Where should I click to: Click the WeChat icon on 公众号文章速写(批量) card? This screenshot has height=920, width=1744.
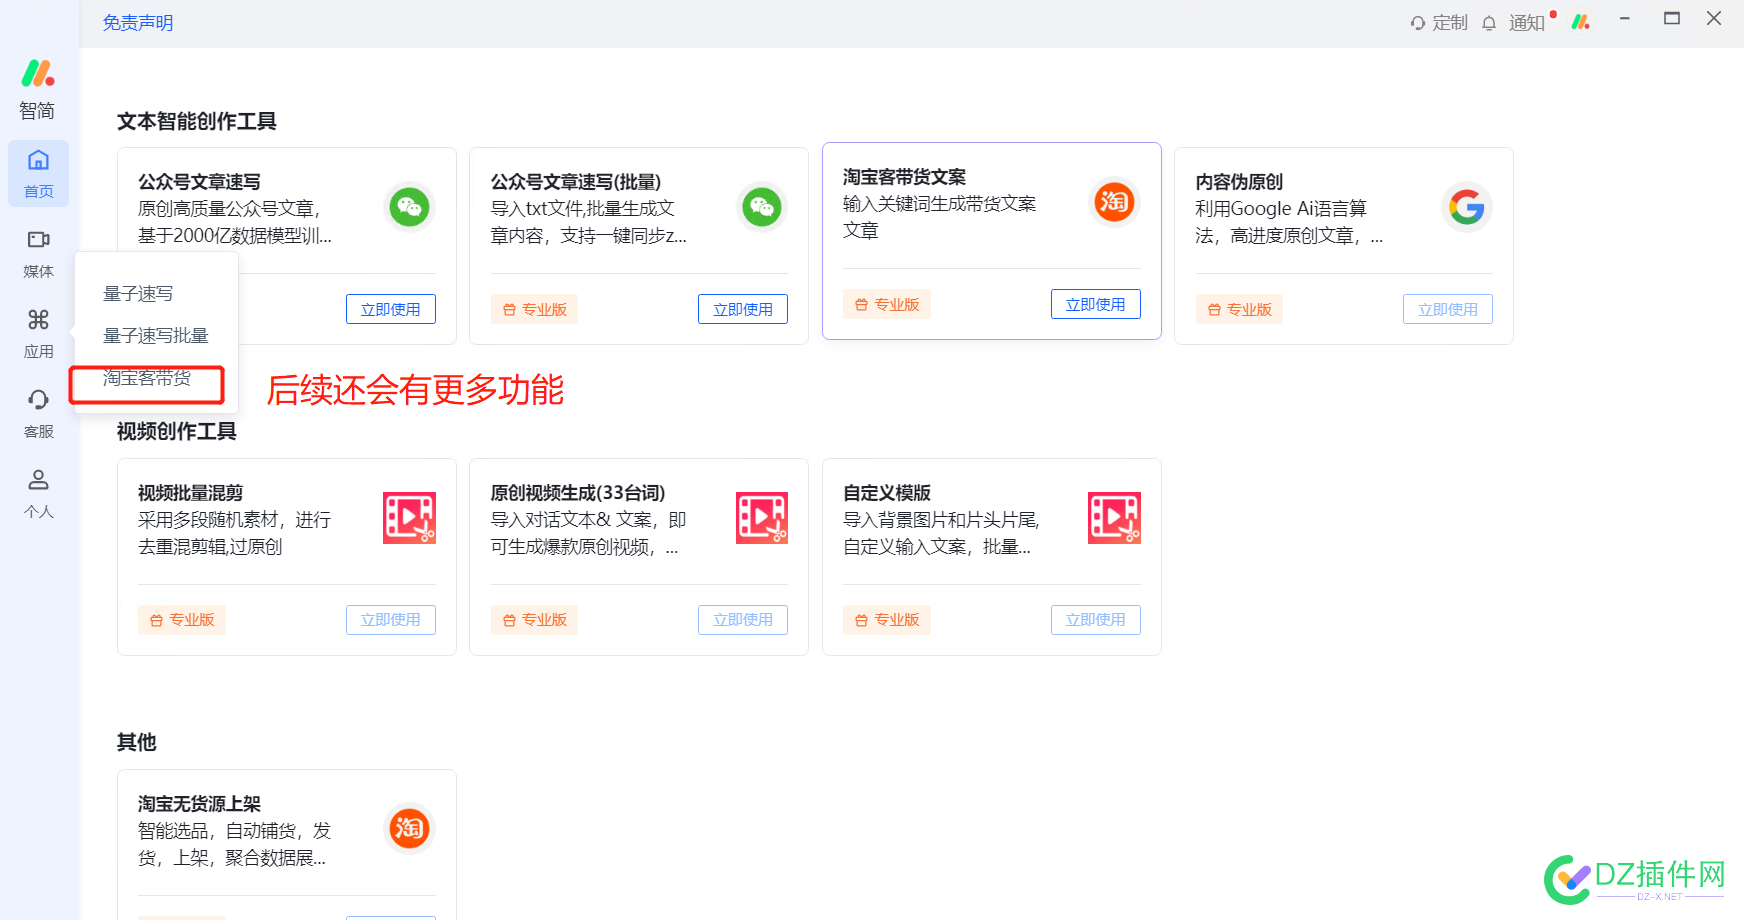coord(762,207)
